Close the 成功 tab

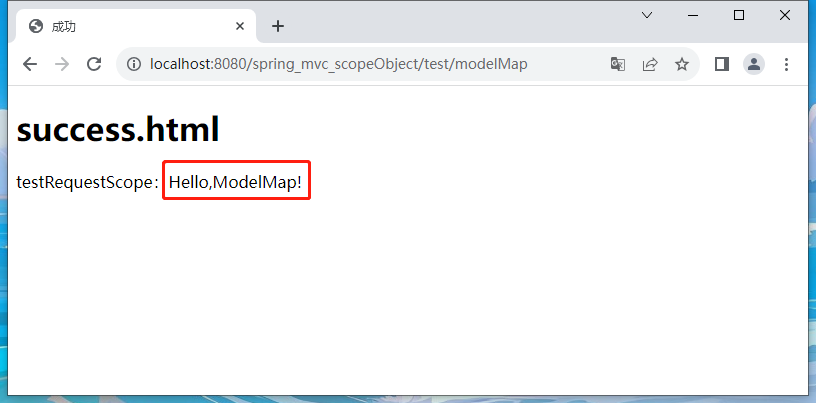pos(240,26)
